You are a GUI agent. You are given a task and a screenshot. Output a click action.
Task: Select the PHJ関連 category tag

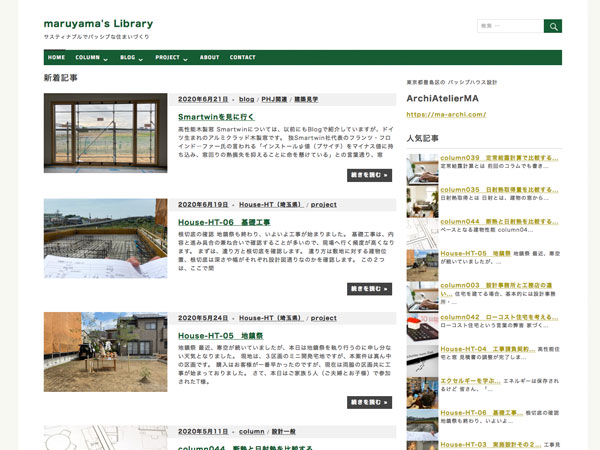pos(274,99)
